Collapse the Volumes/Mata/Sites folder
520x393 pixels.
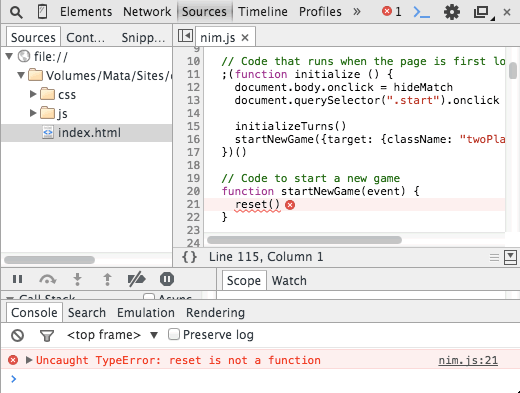[x=21, y=75]
